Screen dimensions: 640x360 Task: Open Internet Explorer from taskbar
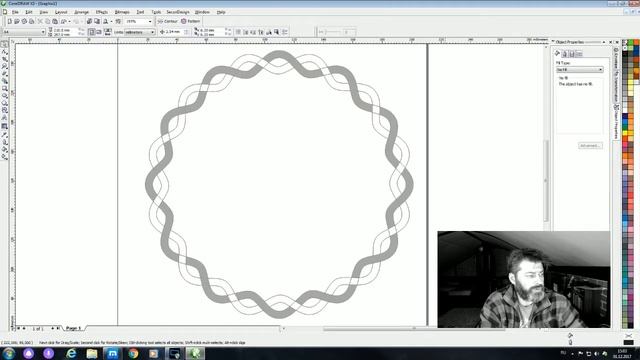pos(71,353)
